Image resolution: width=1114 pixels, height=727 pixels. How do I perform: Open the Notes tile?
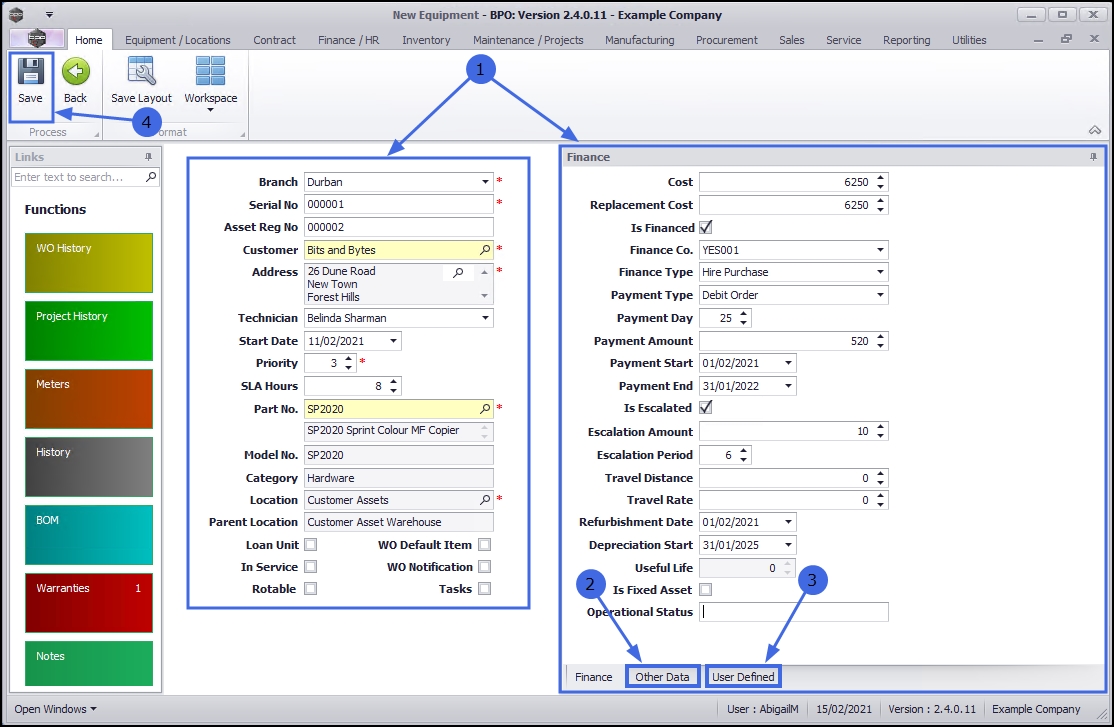(x=89, y=664)
